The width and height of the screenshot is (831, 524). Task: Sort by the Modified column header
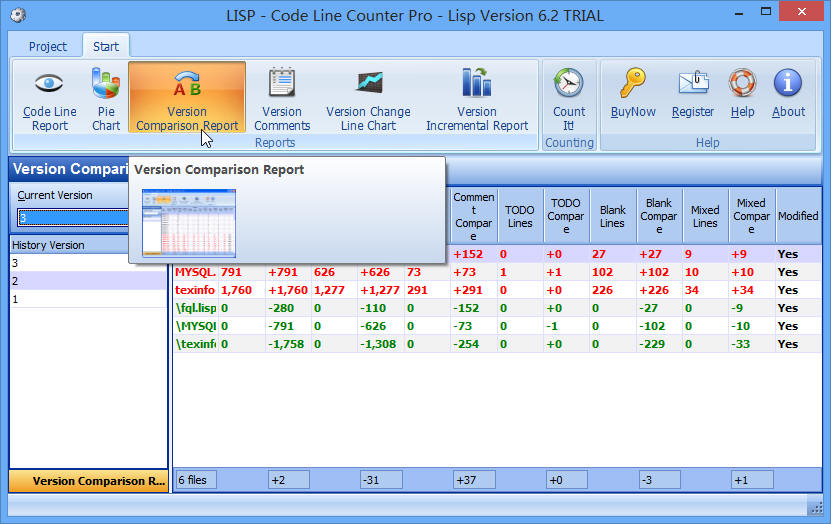798,216
